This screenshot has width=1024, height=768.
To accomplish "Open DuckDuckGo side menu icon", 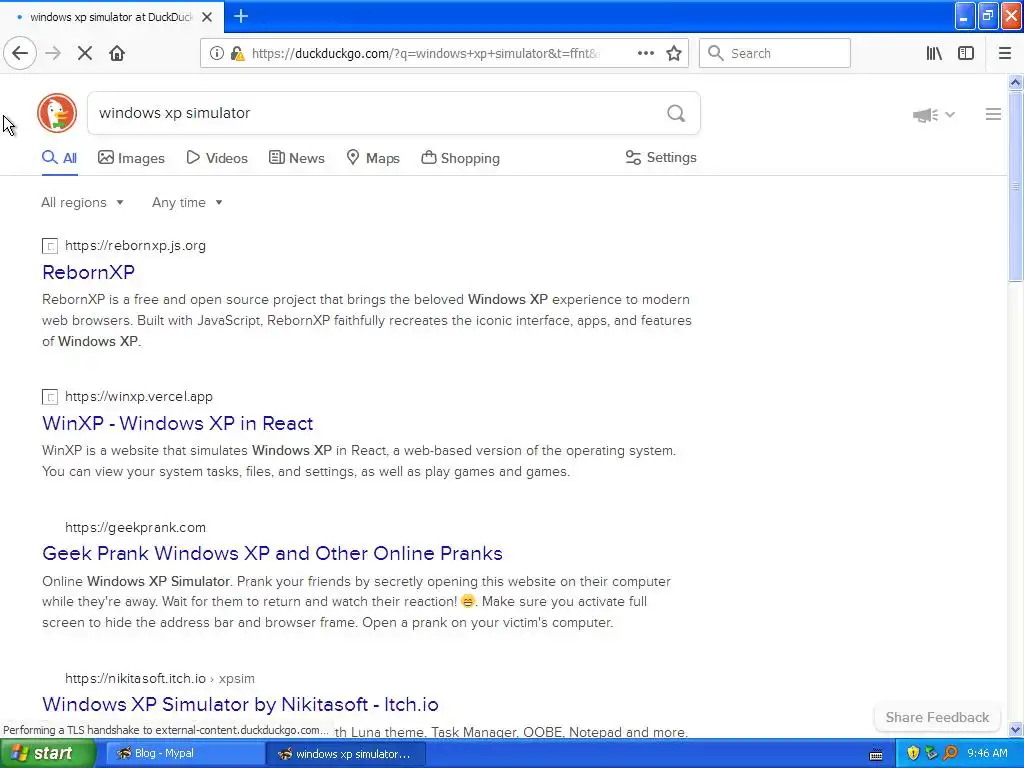I will (993, 114).
